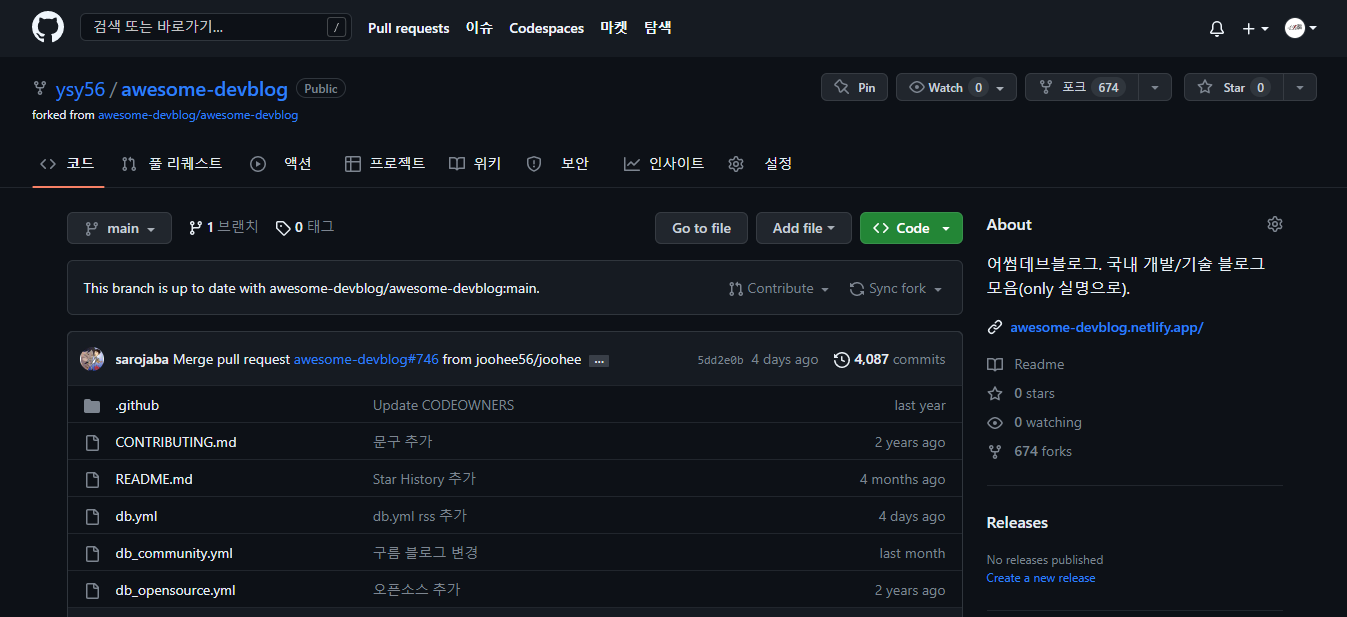Click the 포크 674 button
The image size is (1347, 617).
(x=1081, y=87)
